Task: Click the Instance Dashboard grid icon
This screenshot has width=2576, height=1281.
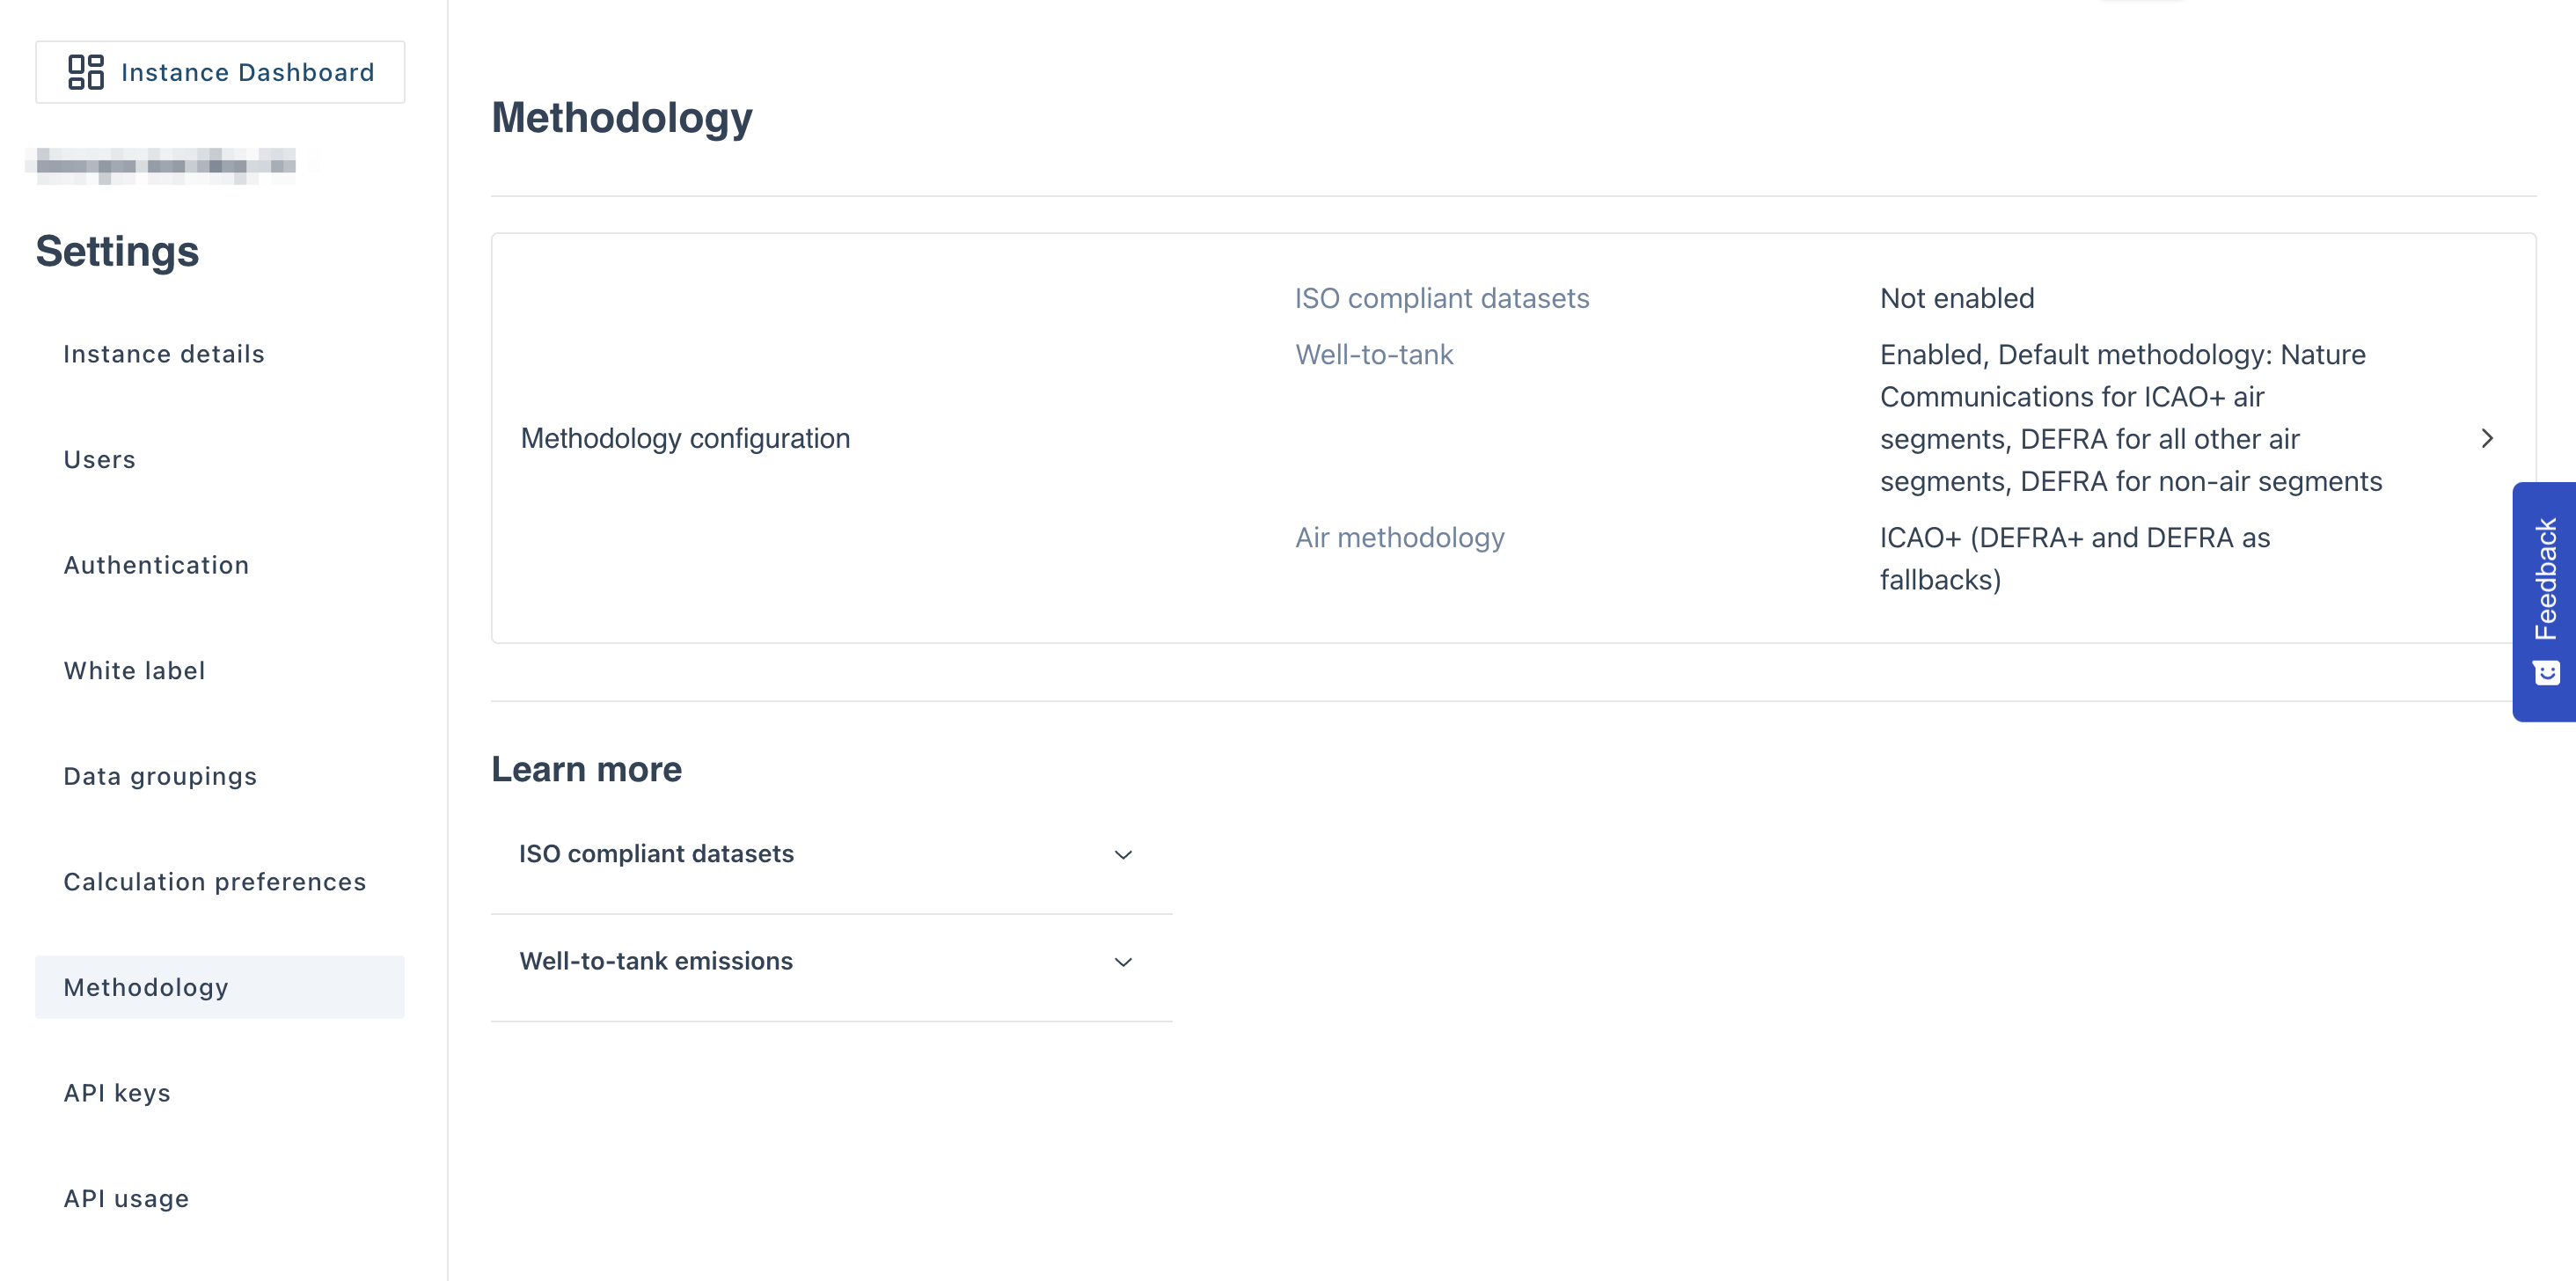Action: 86,72
